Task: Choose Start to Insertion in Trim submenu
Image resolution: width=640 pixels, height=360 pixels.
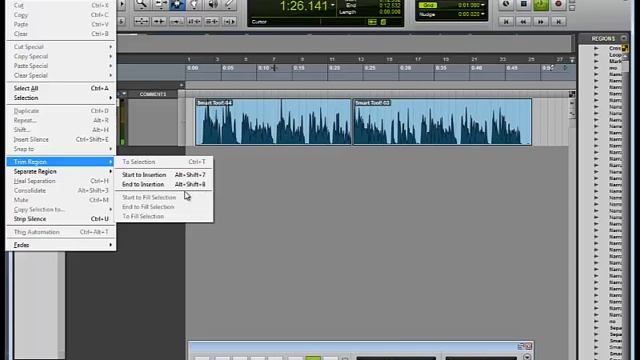Action: point(164,175)
